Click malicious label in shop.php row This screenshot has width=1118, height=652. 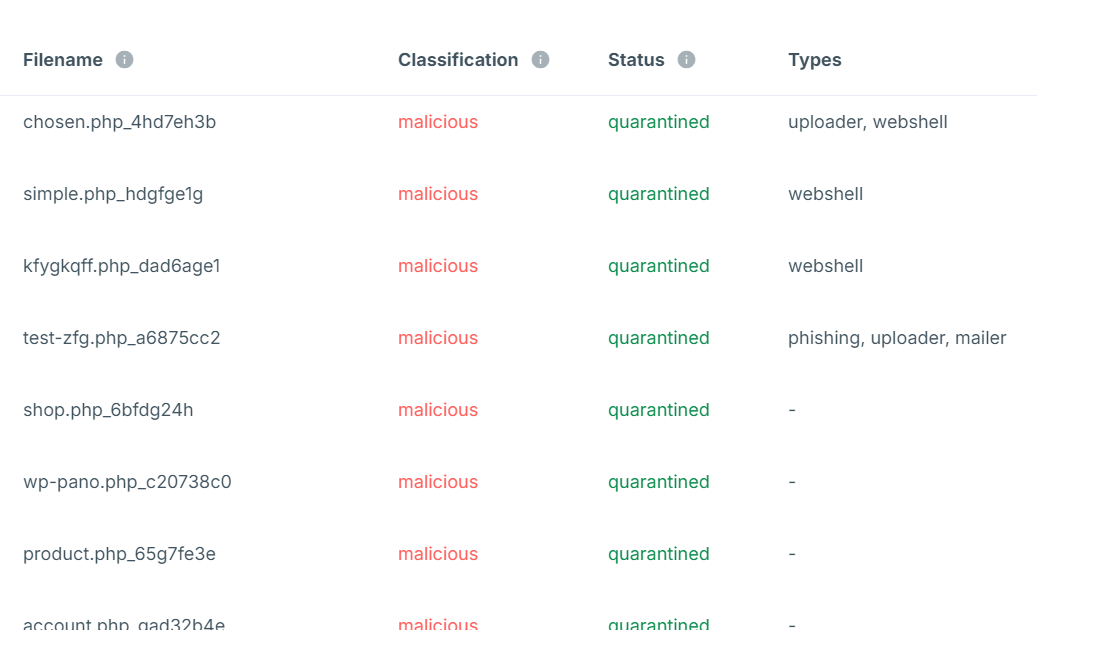438,410
